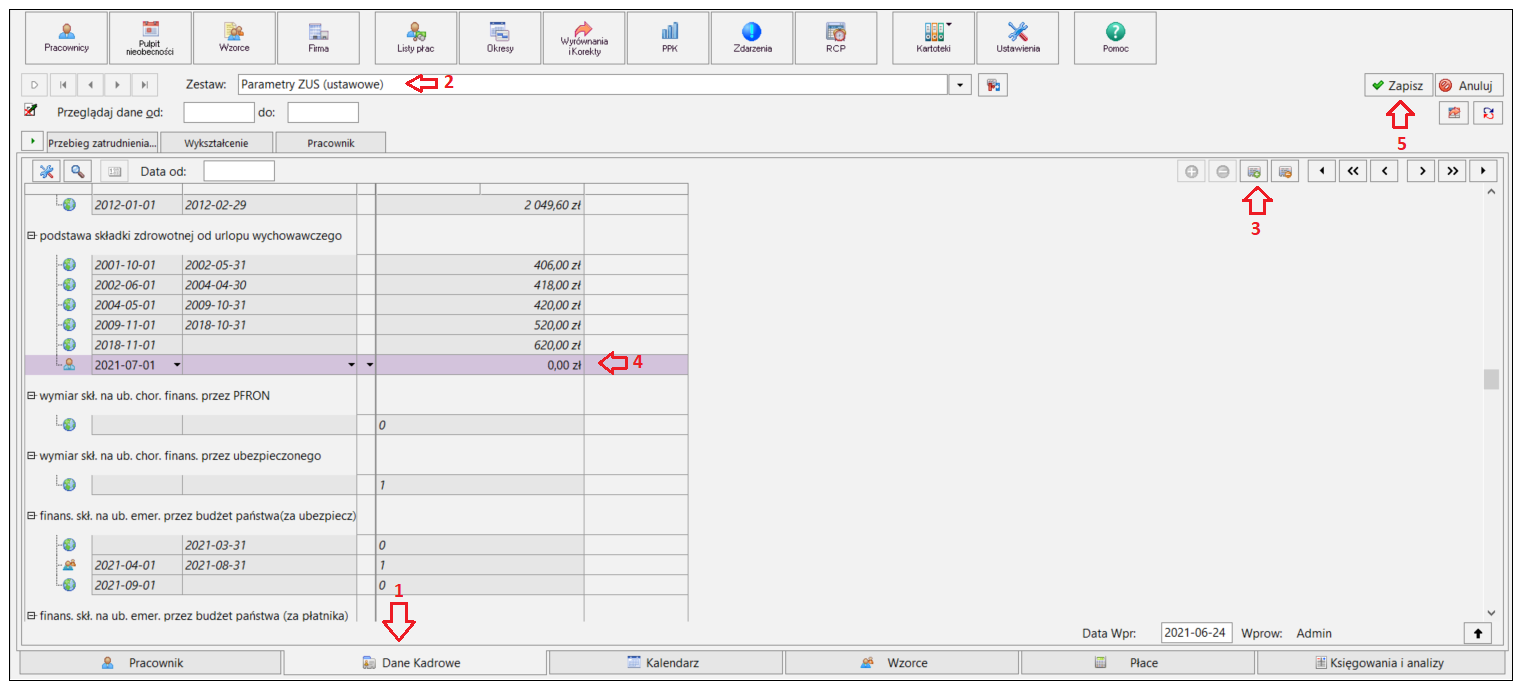Screen dimensions: 1526x693
Task: Click the last record navigation arrow
Action: point(145,85)
